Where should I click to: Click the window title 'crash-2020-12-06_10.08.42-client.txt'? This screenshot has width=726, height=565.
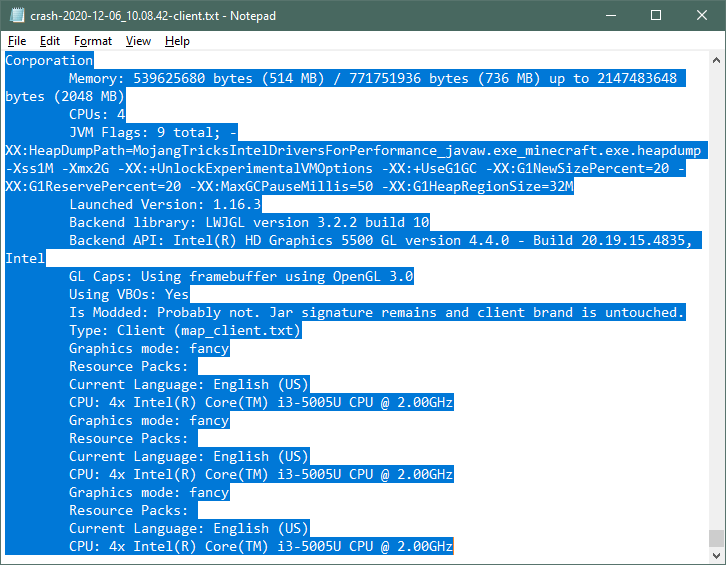click(125, 16)
